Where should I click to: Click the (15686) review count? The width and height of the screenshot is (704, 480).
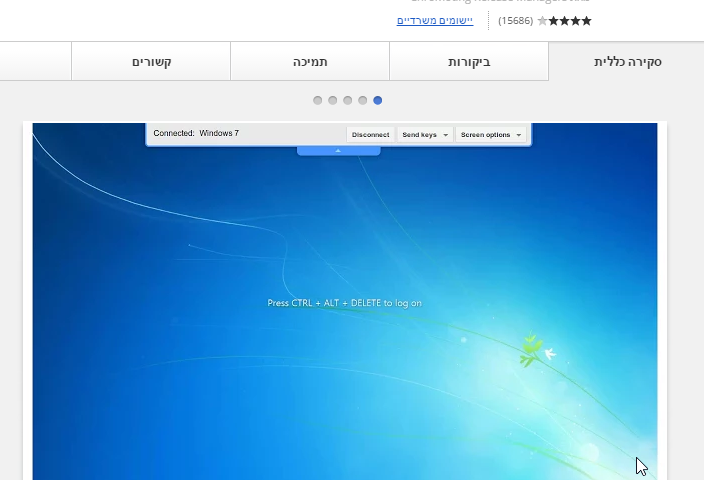(515, 21)
